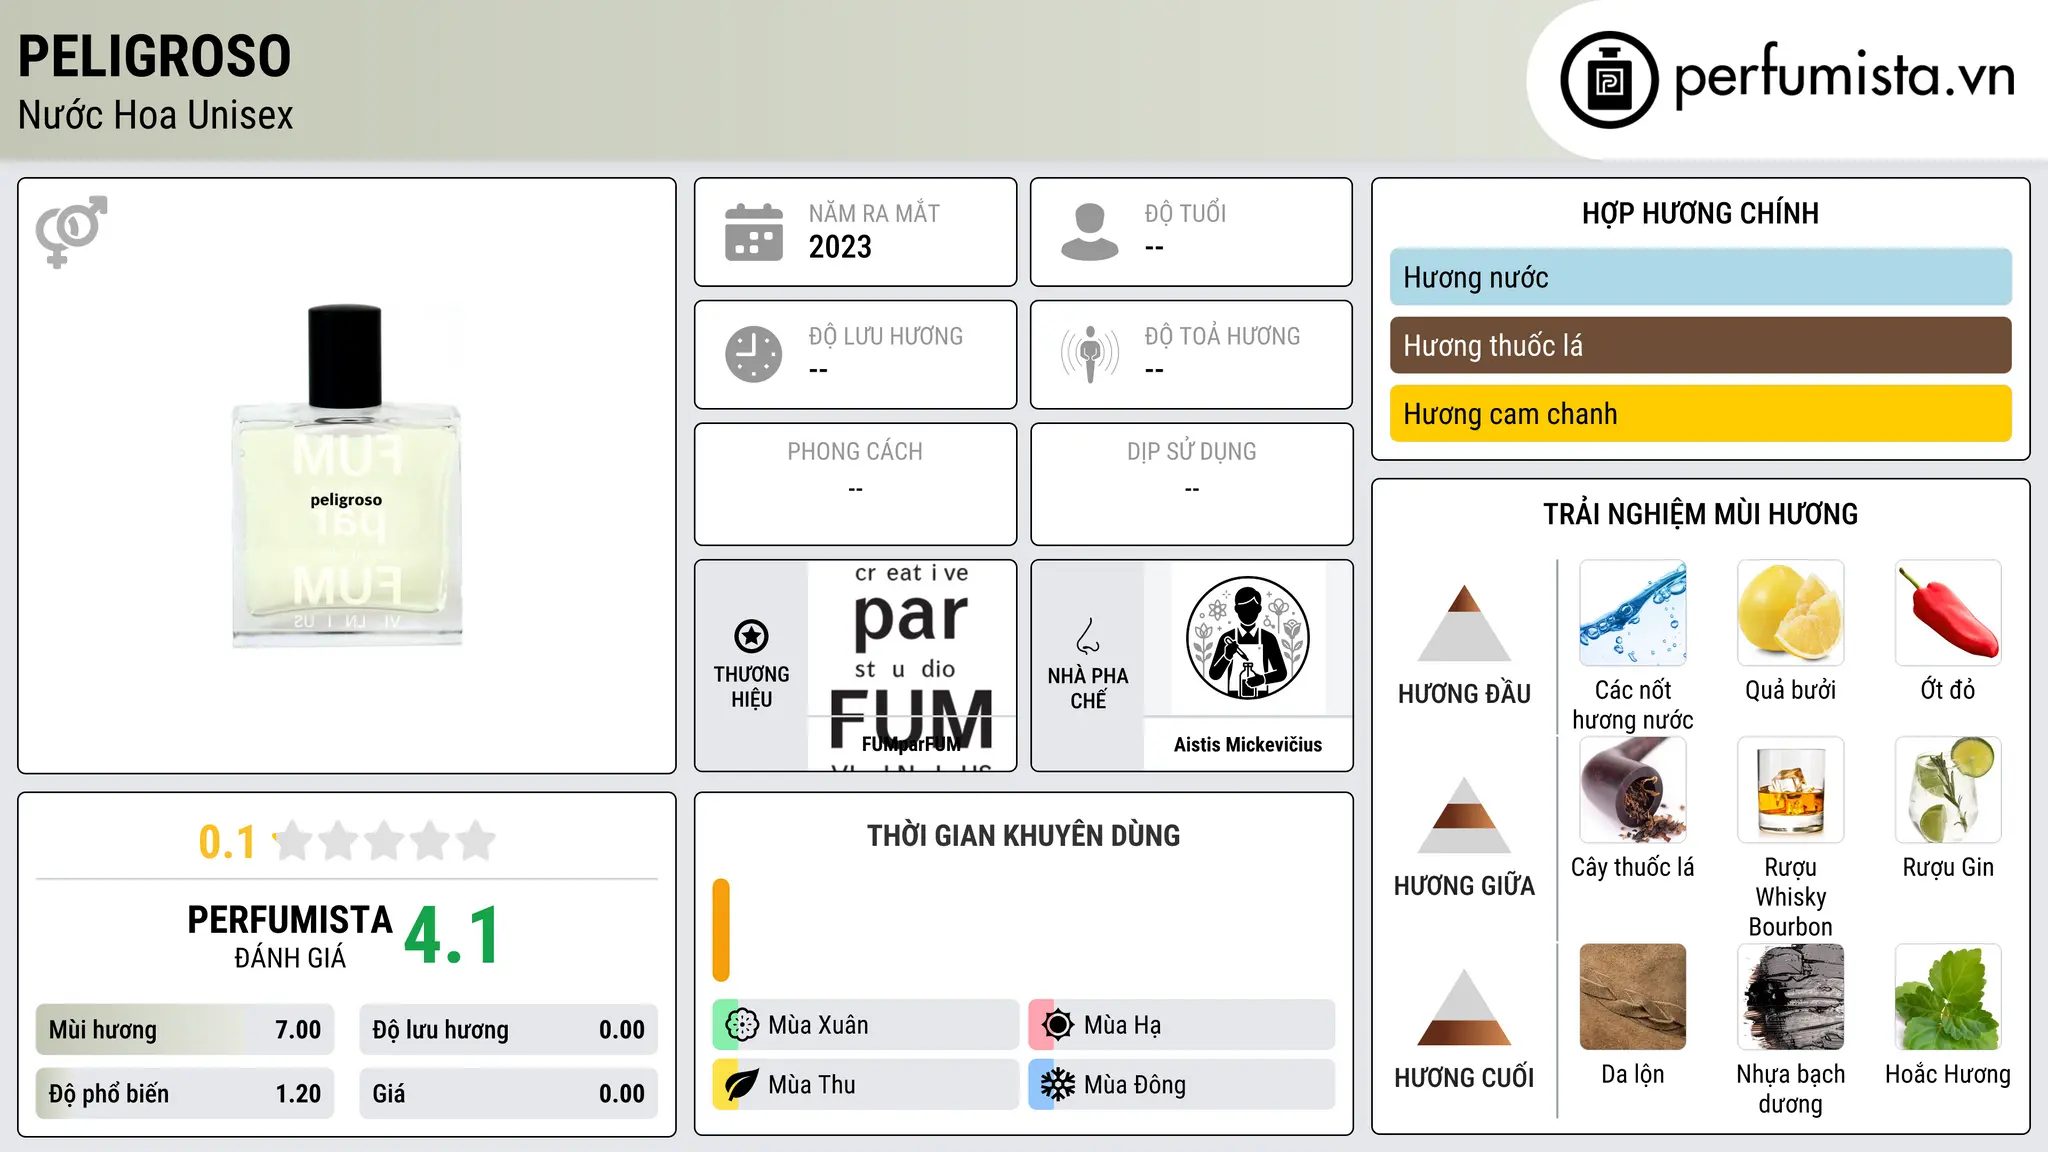2048x1152 pixels.
Task: Click the Da lộn note caption
Action: (x=1633, y=1074)
